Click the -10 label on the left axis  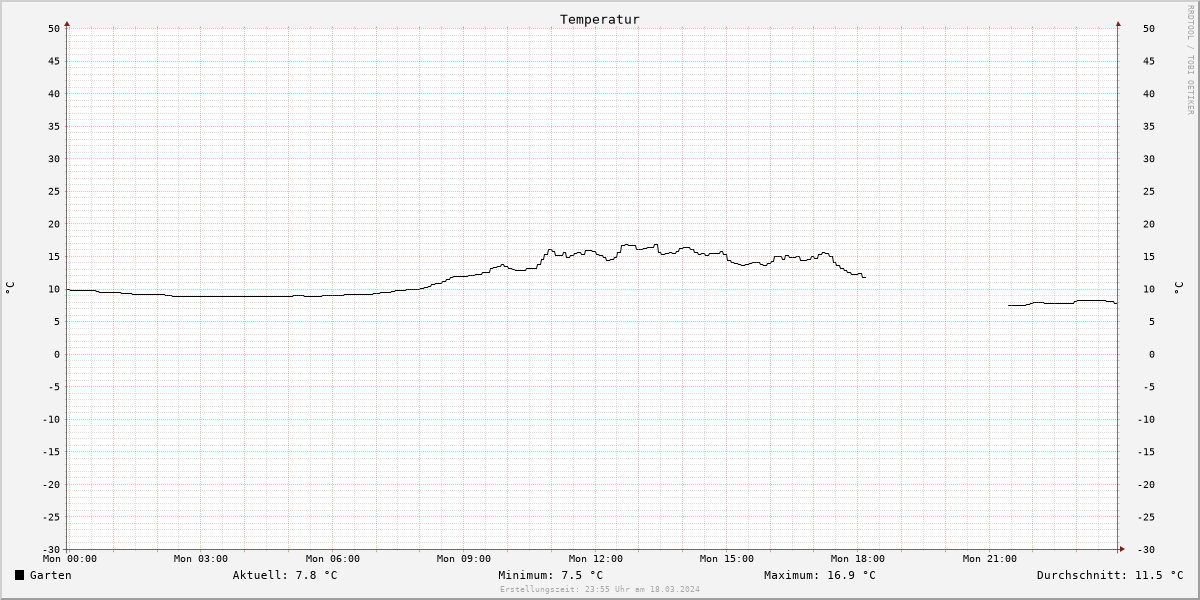click(x=51, y=420)
